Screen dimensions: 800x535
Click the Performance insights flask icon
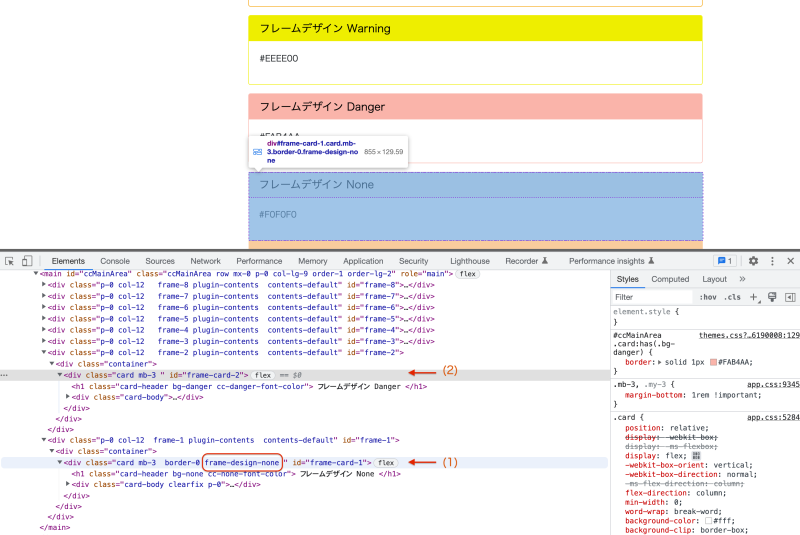point(651,261)
